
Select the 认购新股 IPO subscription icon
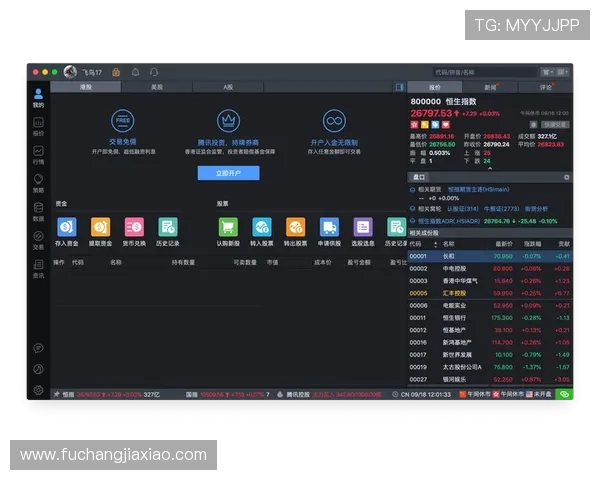(227, 227)
